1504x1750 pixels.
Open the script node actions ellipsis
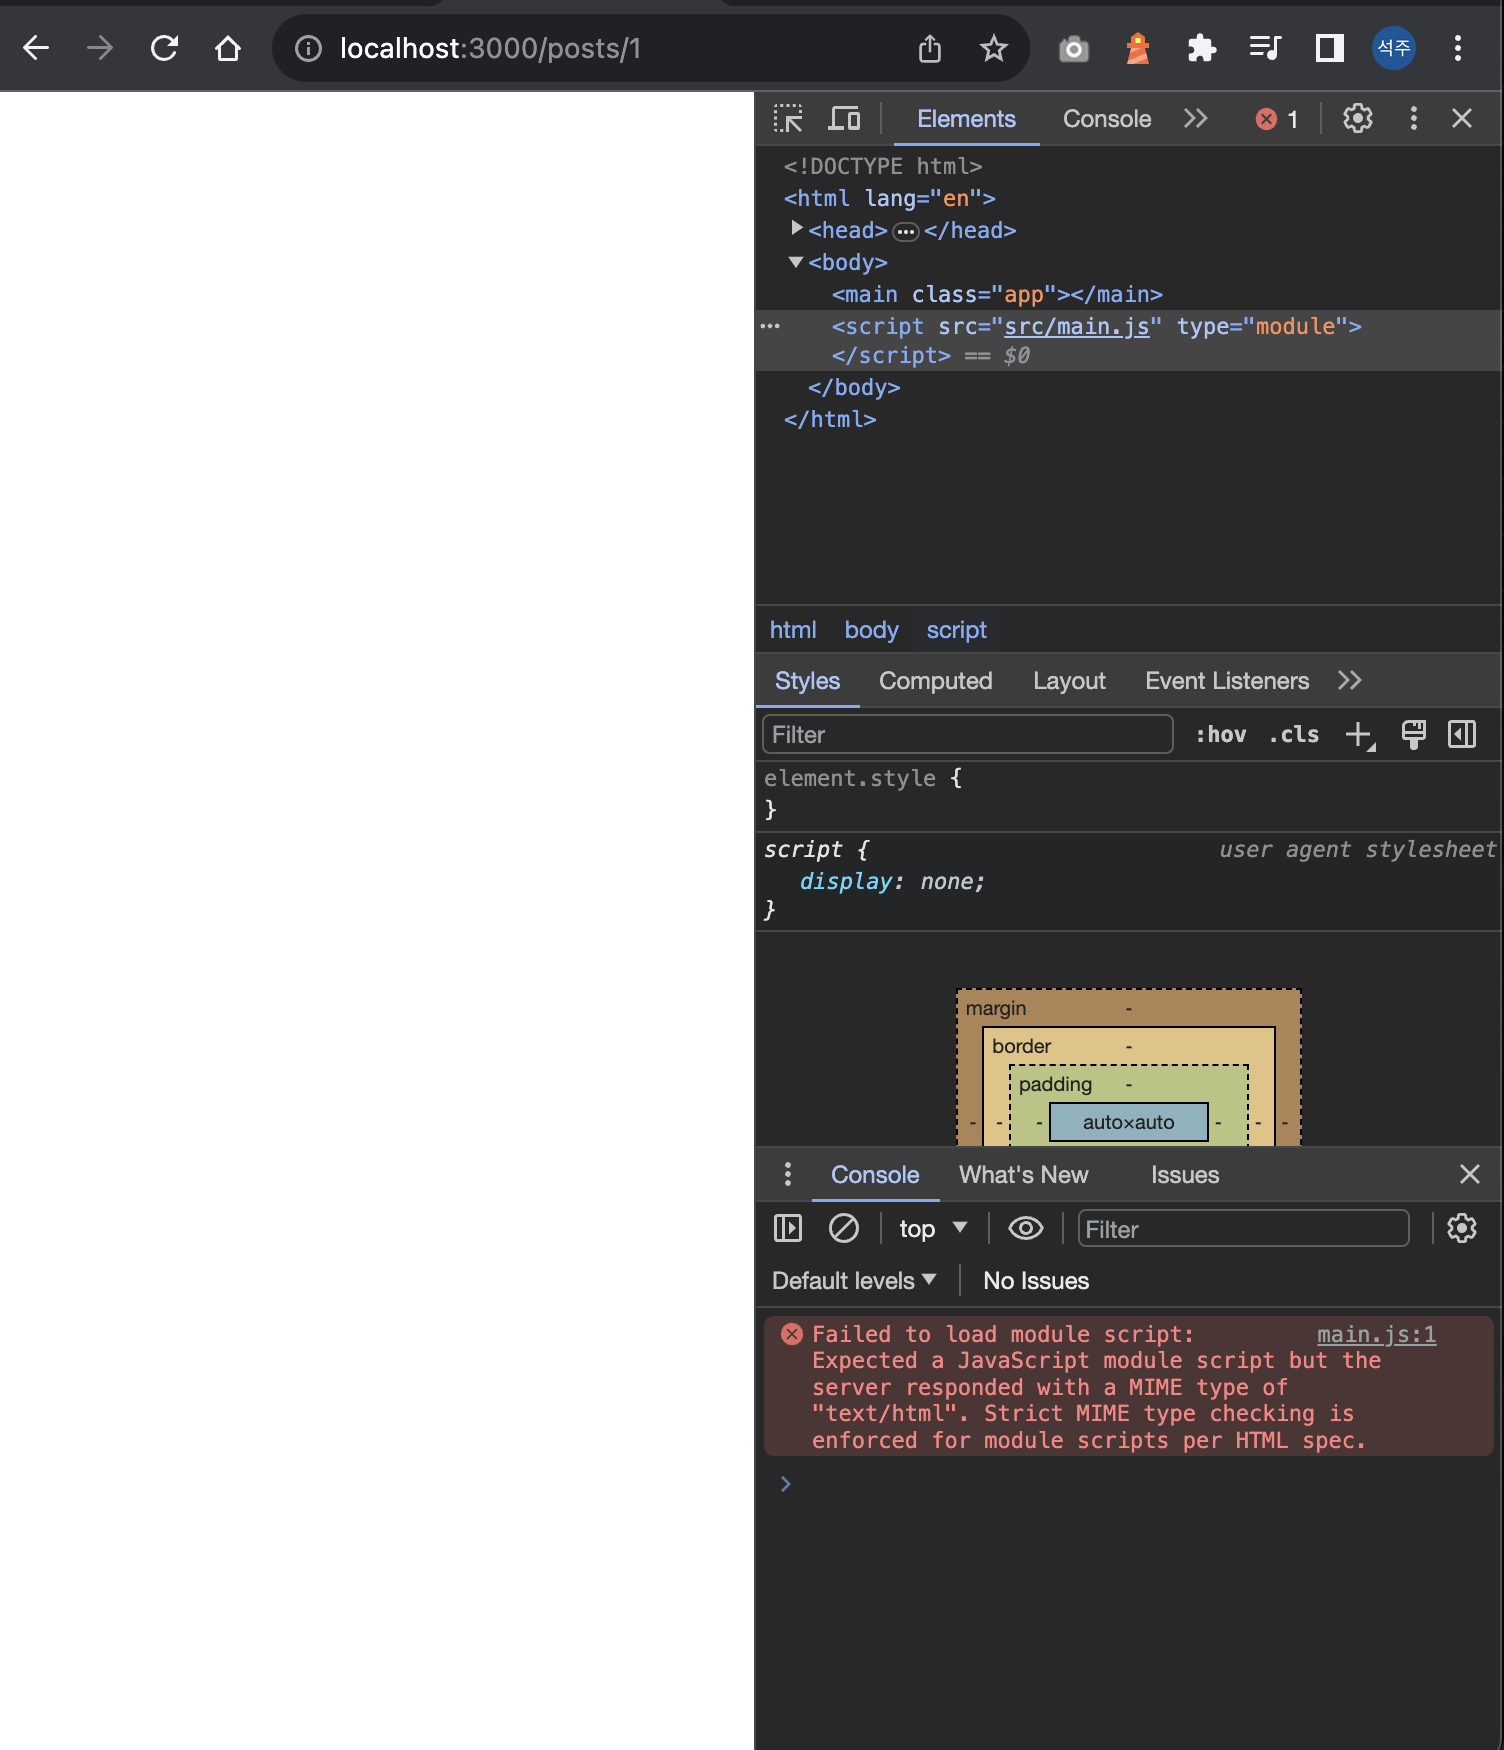[770, 326]
